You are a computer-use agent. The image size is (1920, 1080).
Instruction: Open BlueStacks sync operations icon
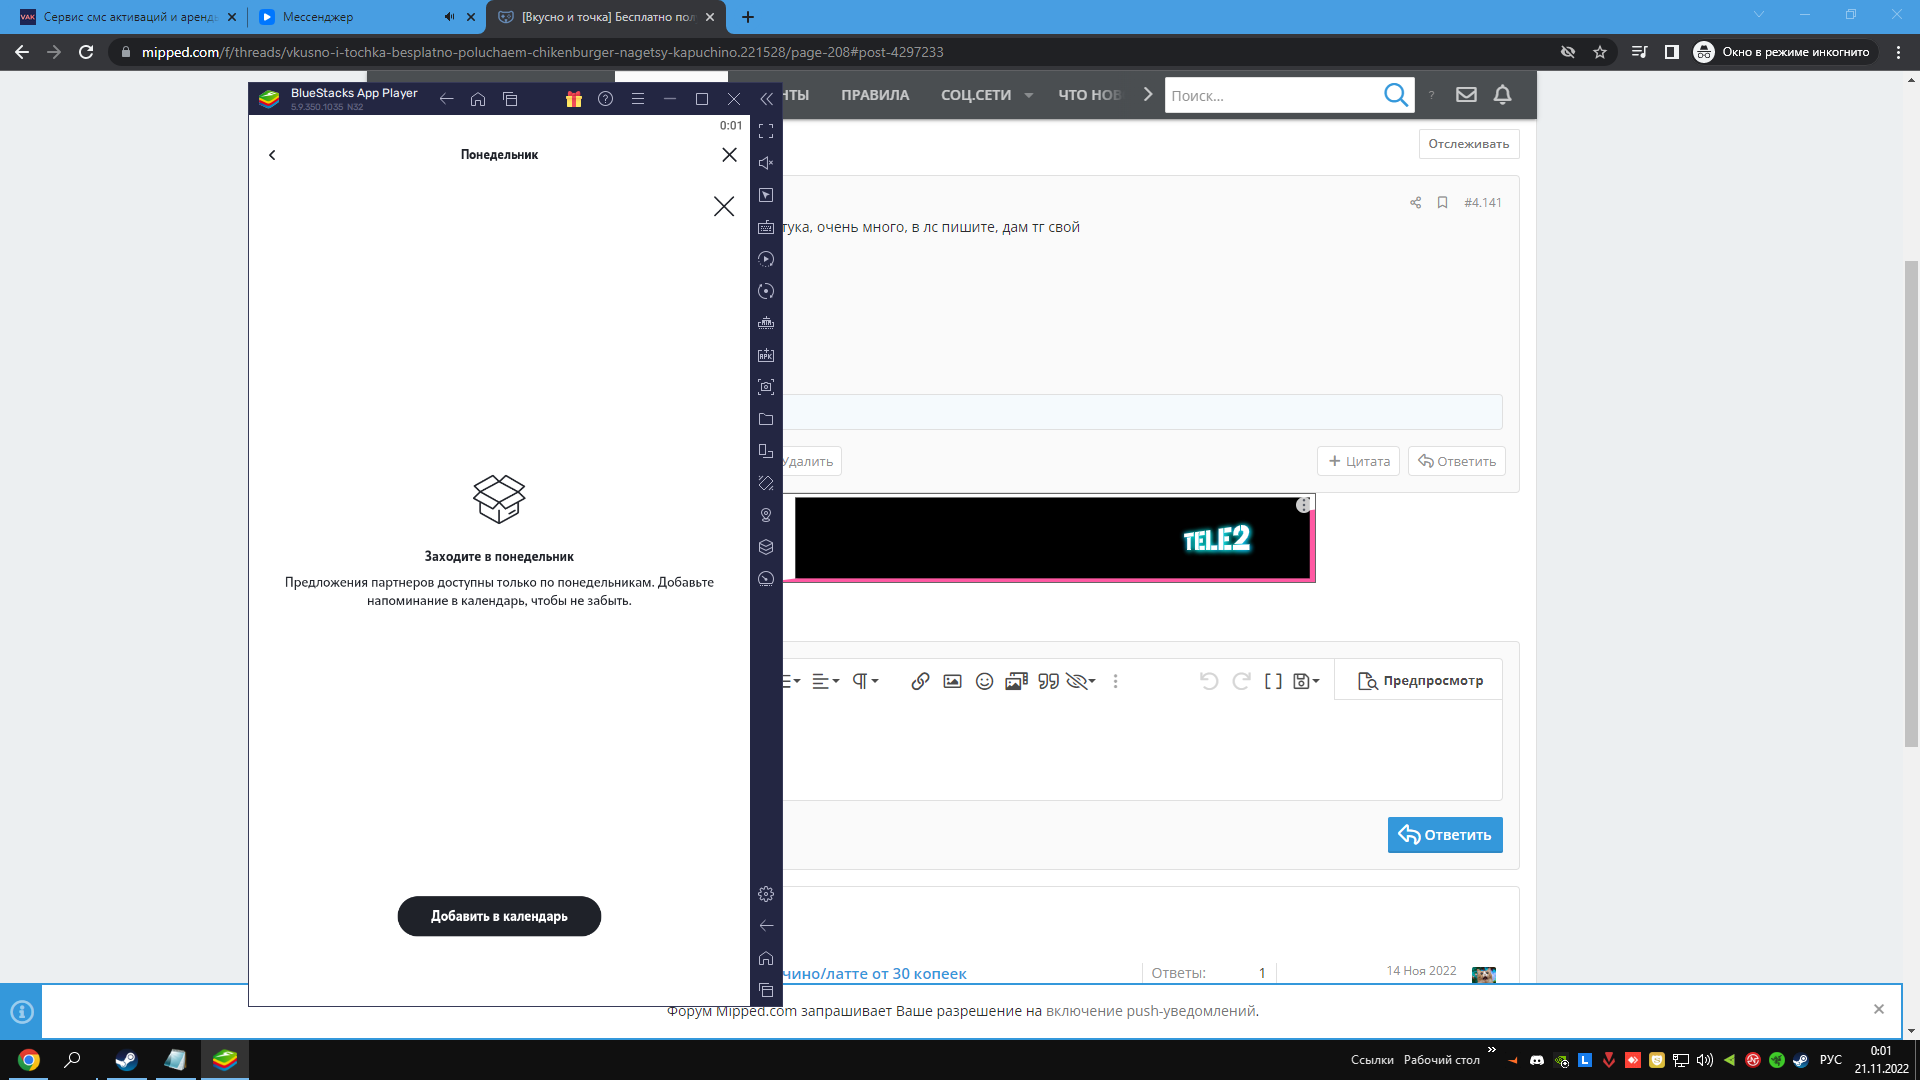[766, 291]
